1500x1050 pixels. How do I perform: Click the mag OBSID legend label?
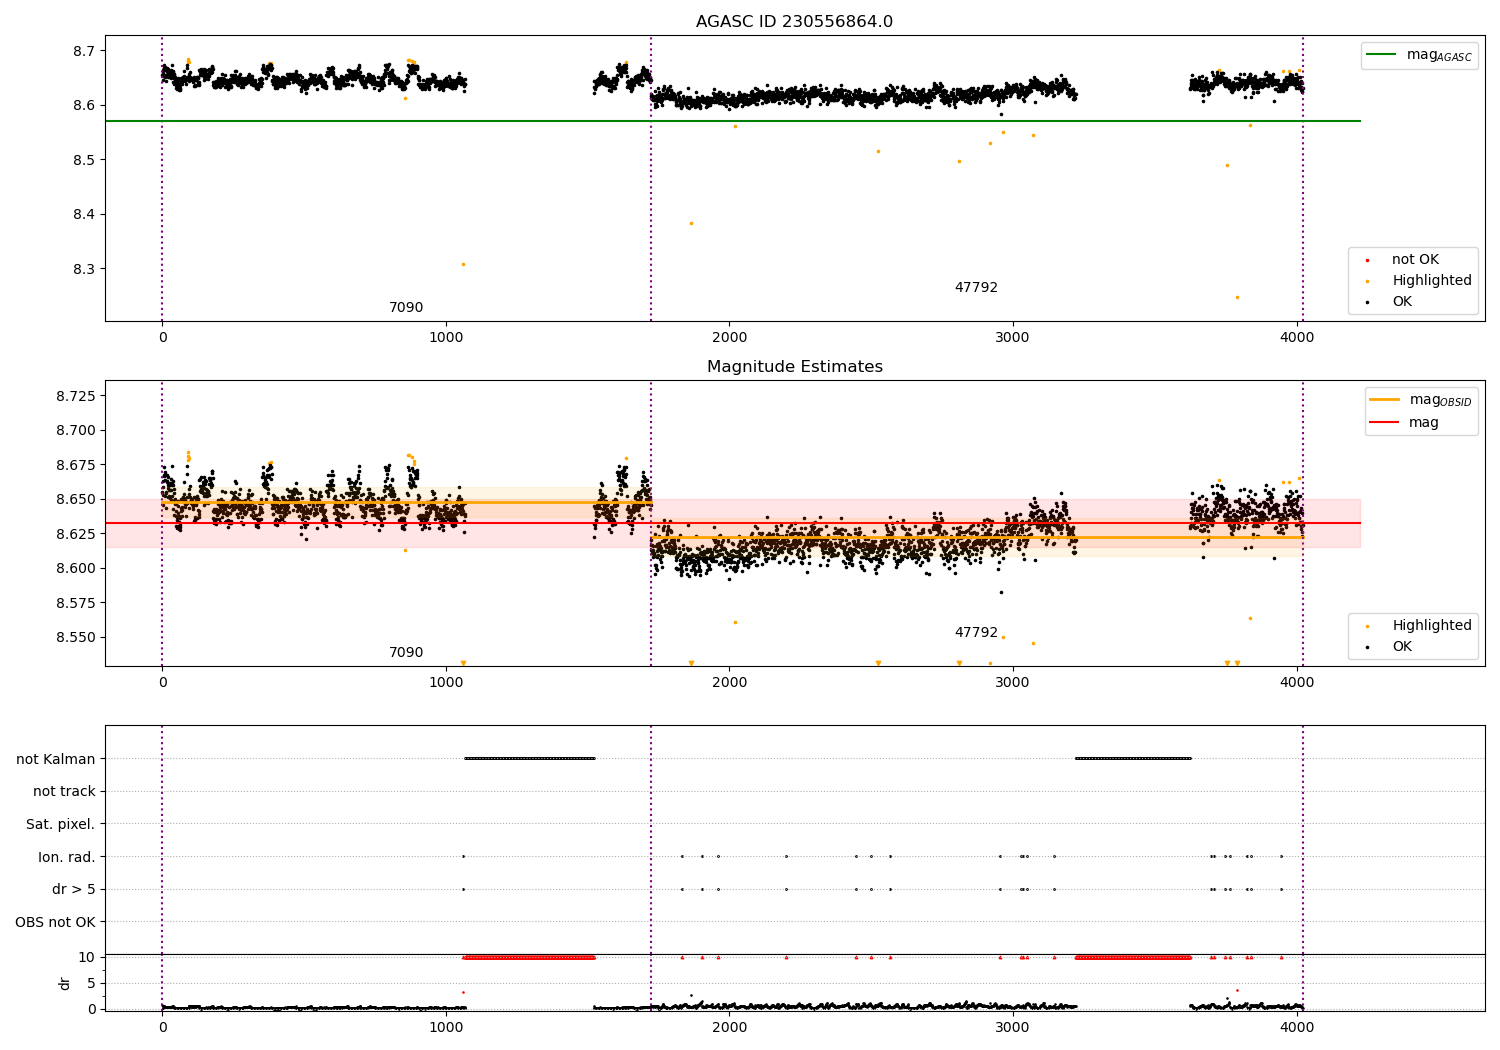1440,400
